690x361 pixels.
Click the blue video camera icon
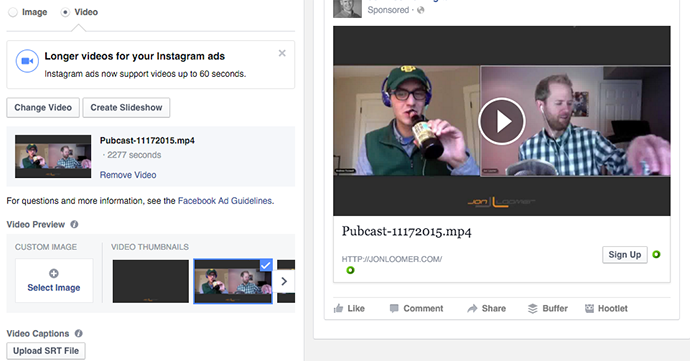tap(27, 61)
